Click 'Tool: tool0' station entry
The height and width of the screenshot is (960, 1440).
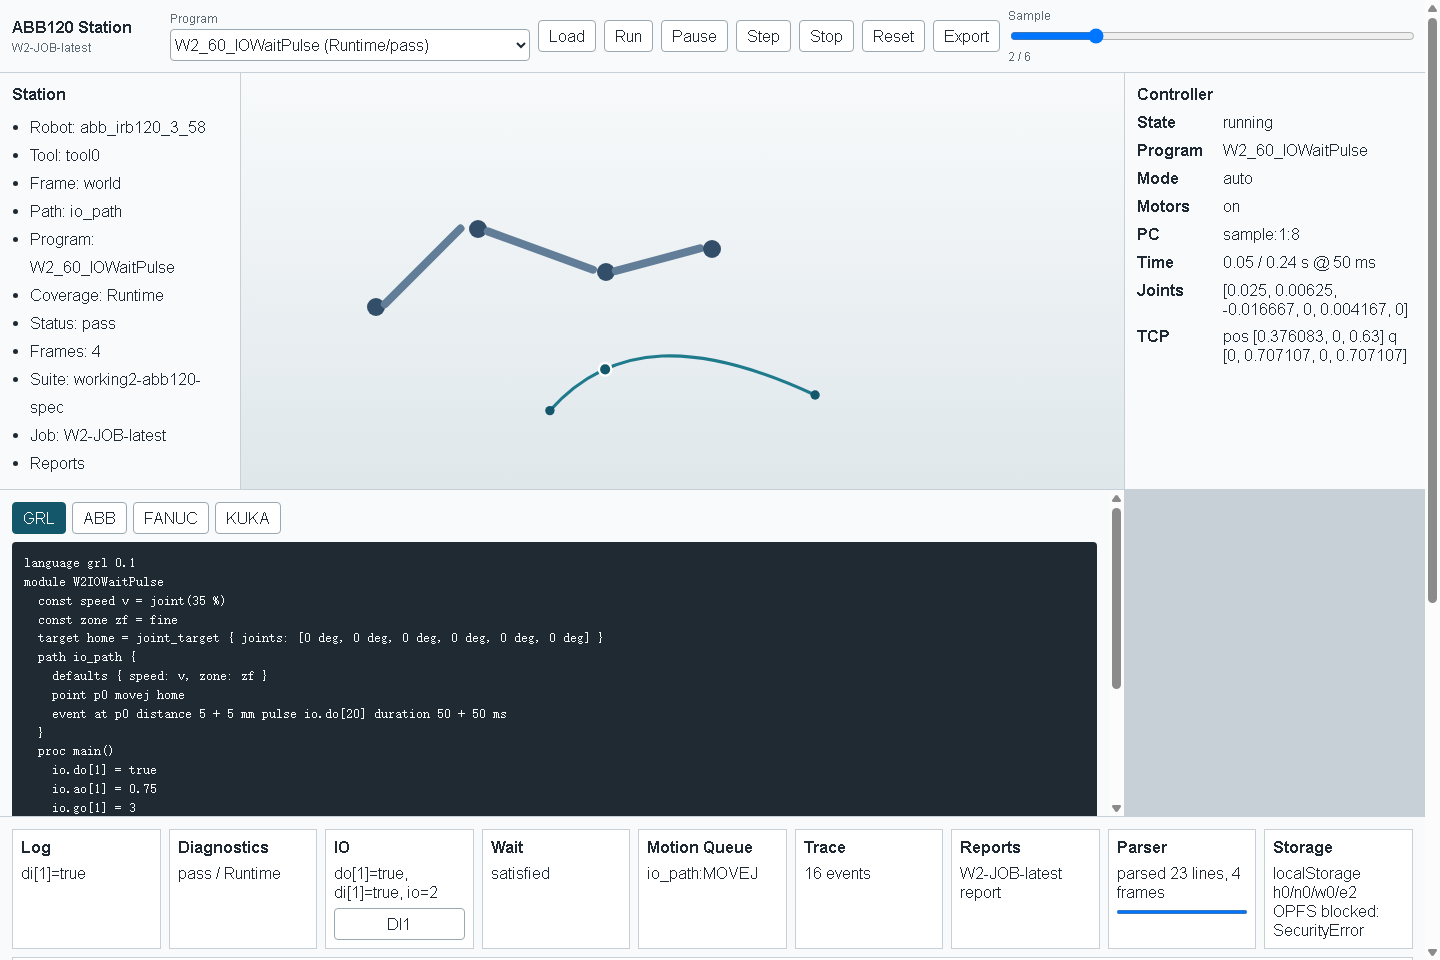(65, 155)
